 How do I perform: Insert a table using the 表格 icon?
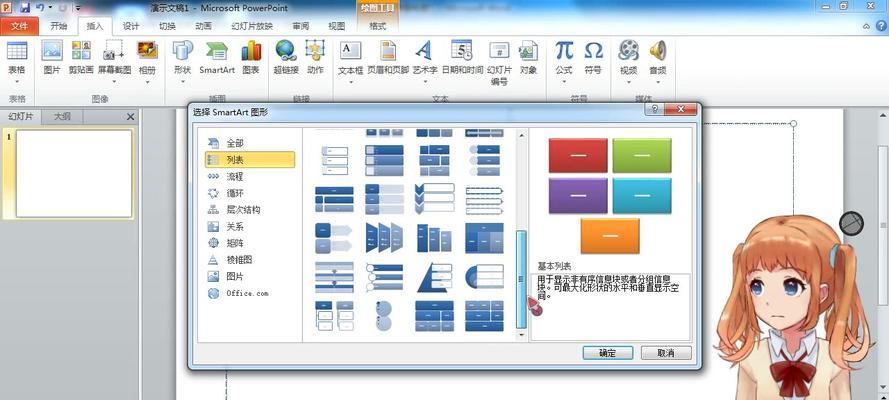pos(16,52)
